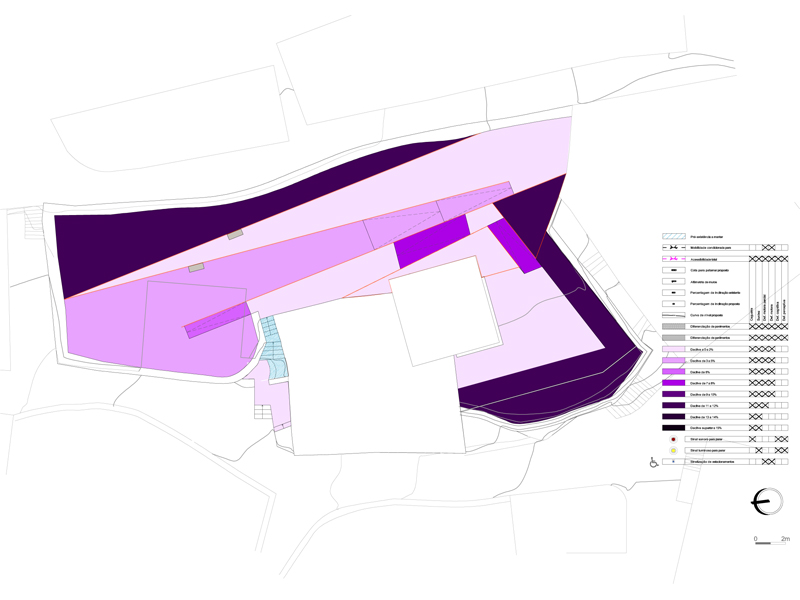800x600 pixels.
Task: Click the bright purple slope legend swatch
Action: coord(674,383)
